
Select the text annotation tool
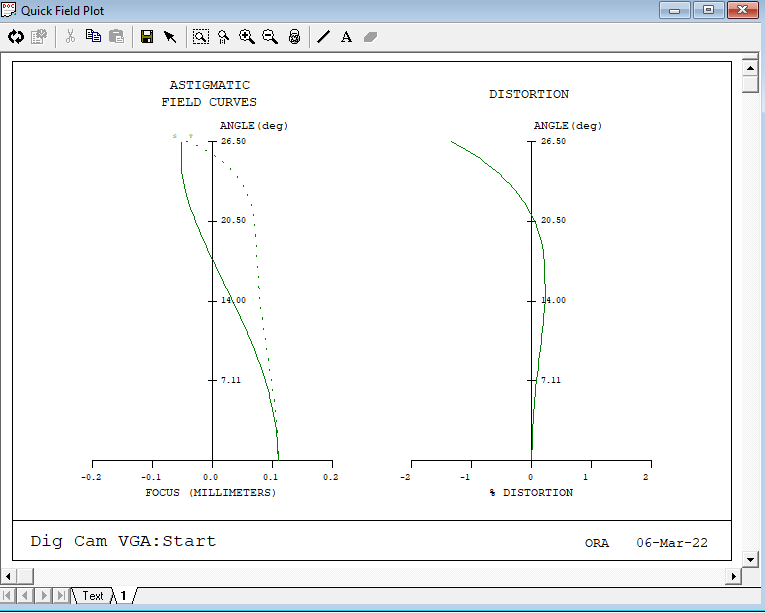[346, 37]
